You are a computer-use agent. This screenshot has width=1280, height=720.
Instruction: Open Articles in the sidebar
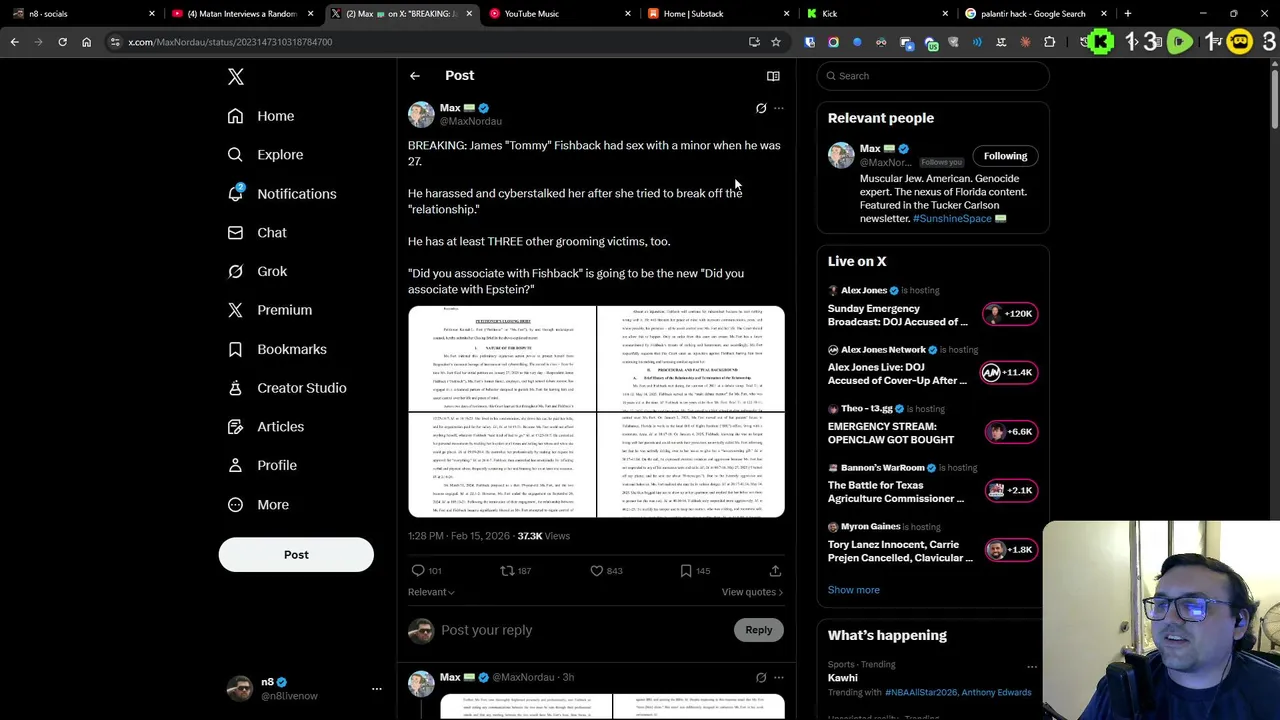click(x=266, y=427)
